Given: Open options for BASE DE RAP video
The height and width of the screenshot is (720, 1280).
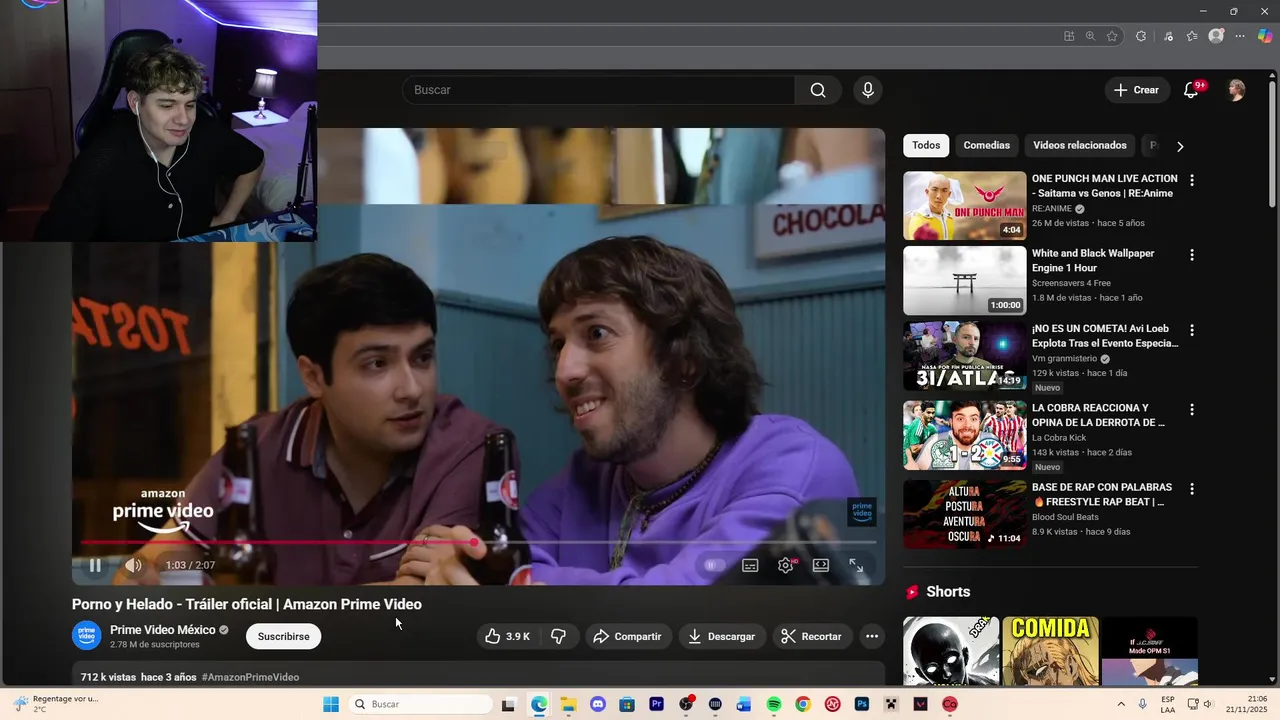Looking at the screenshot, I should (1191, 489).
